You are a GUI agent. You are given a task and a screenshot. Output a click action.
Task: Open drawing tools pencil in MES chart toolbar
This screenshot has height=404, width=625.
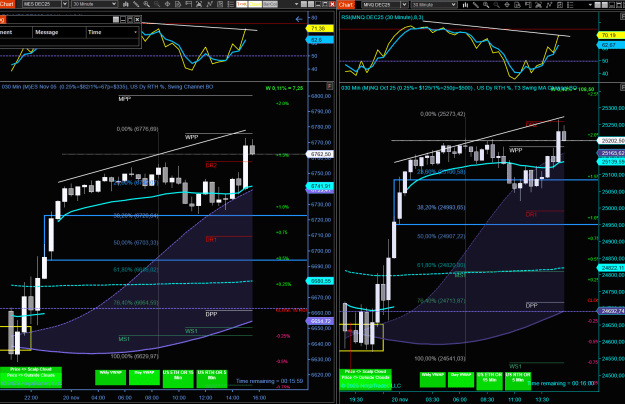tap(136, 4)
